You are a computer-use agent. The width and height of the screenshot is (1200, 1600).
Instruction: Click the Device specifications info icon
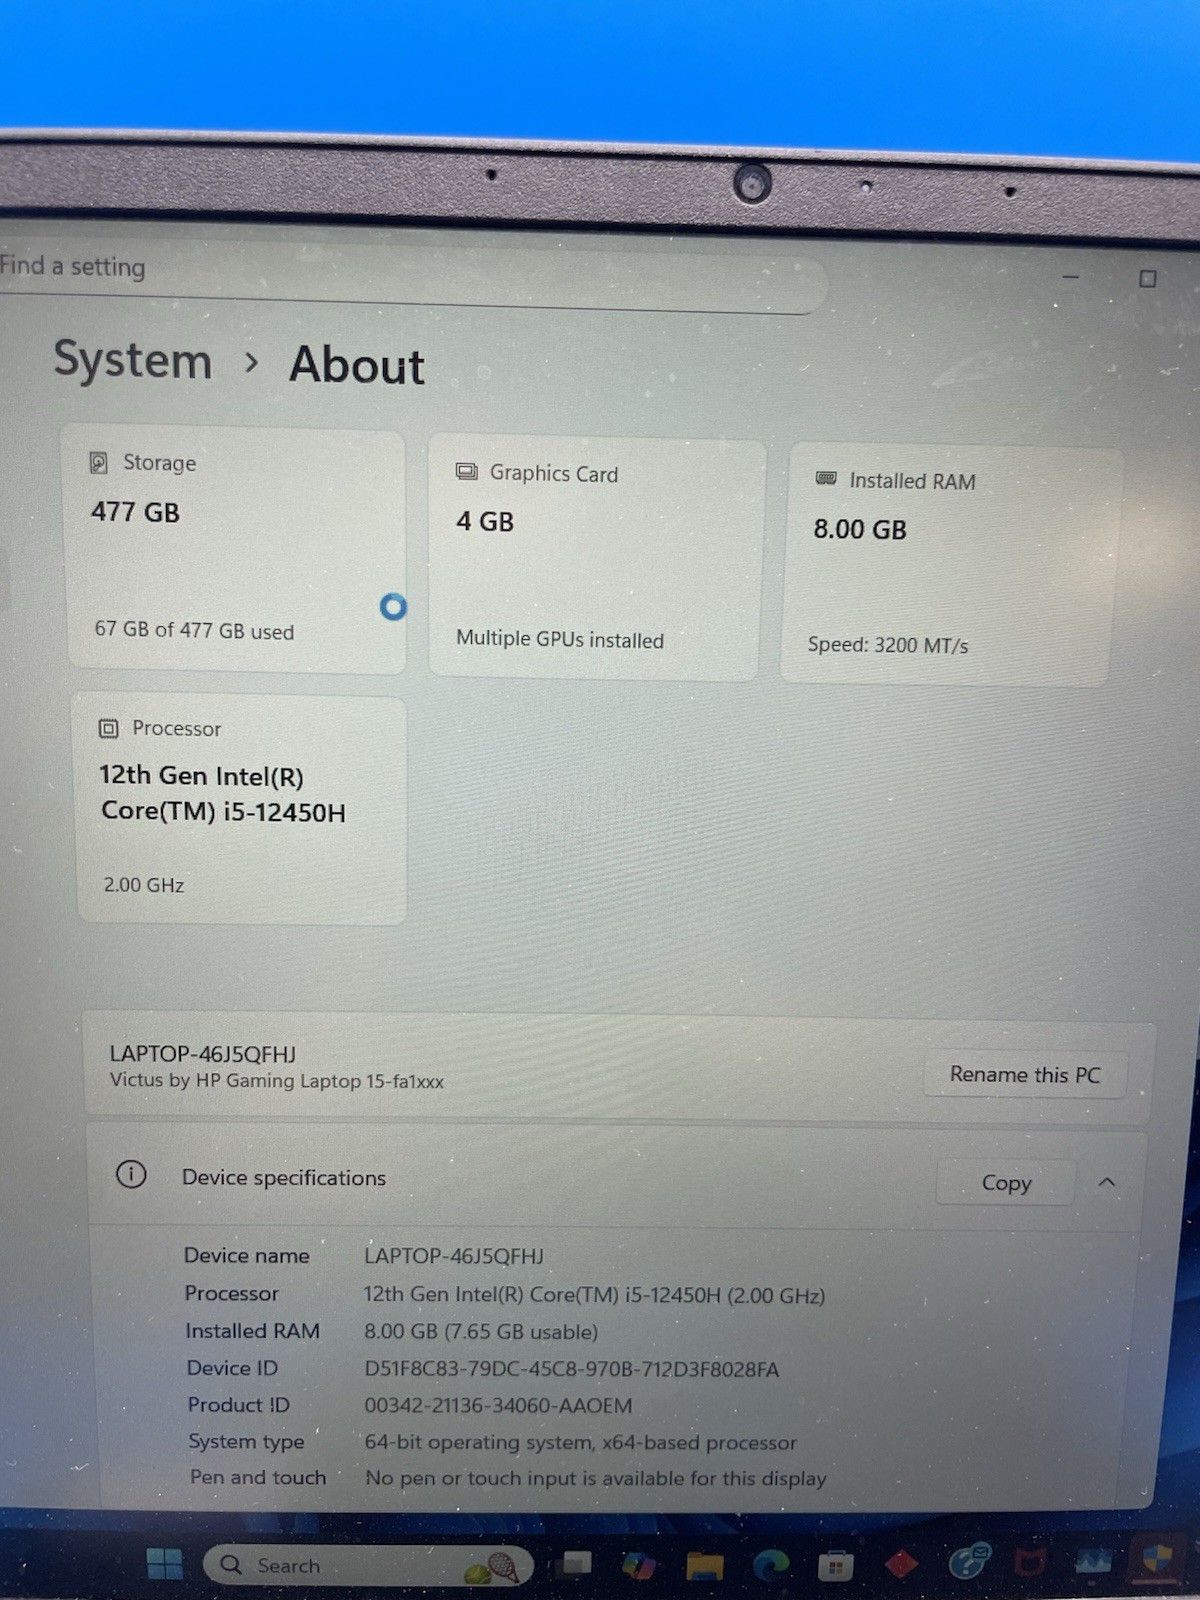coord(131,1174)
